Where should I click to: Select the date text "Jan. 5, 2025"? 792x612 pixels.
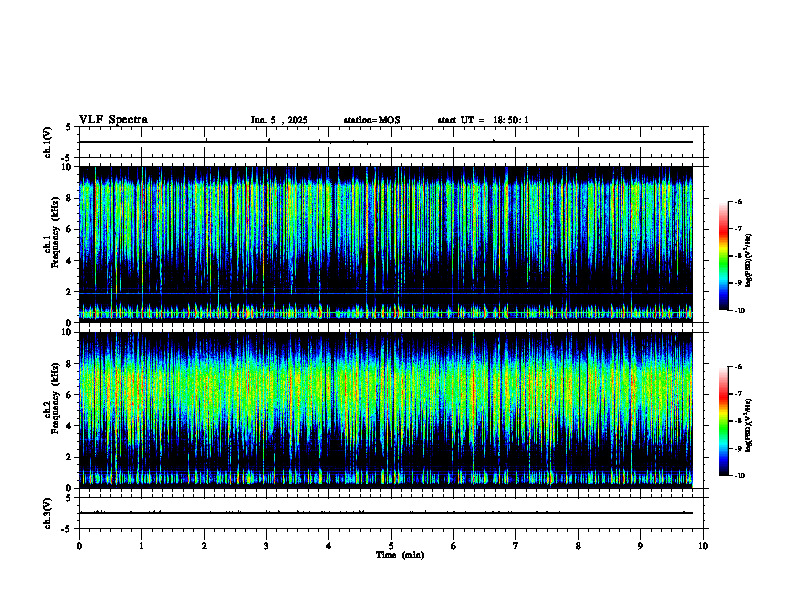[279, 120]
